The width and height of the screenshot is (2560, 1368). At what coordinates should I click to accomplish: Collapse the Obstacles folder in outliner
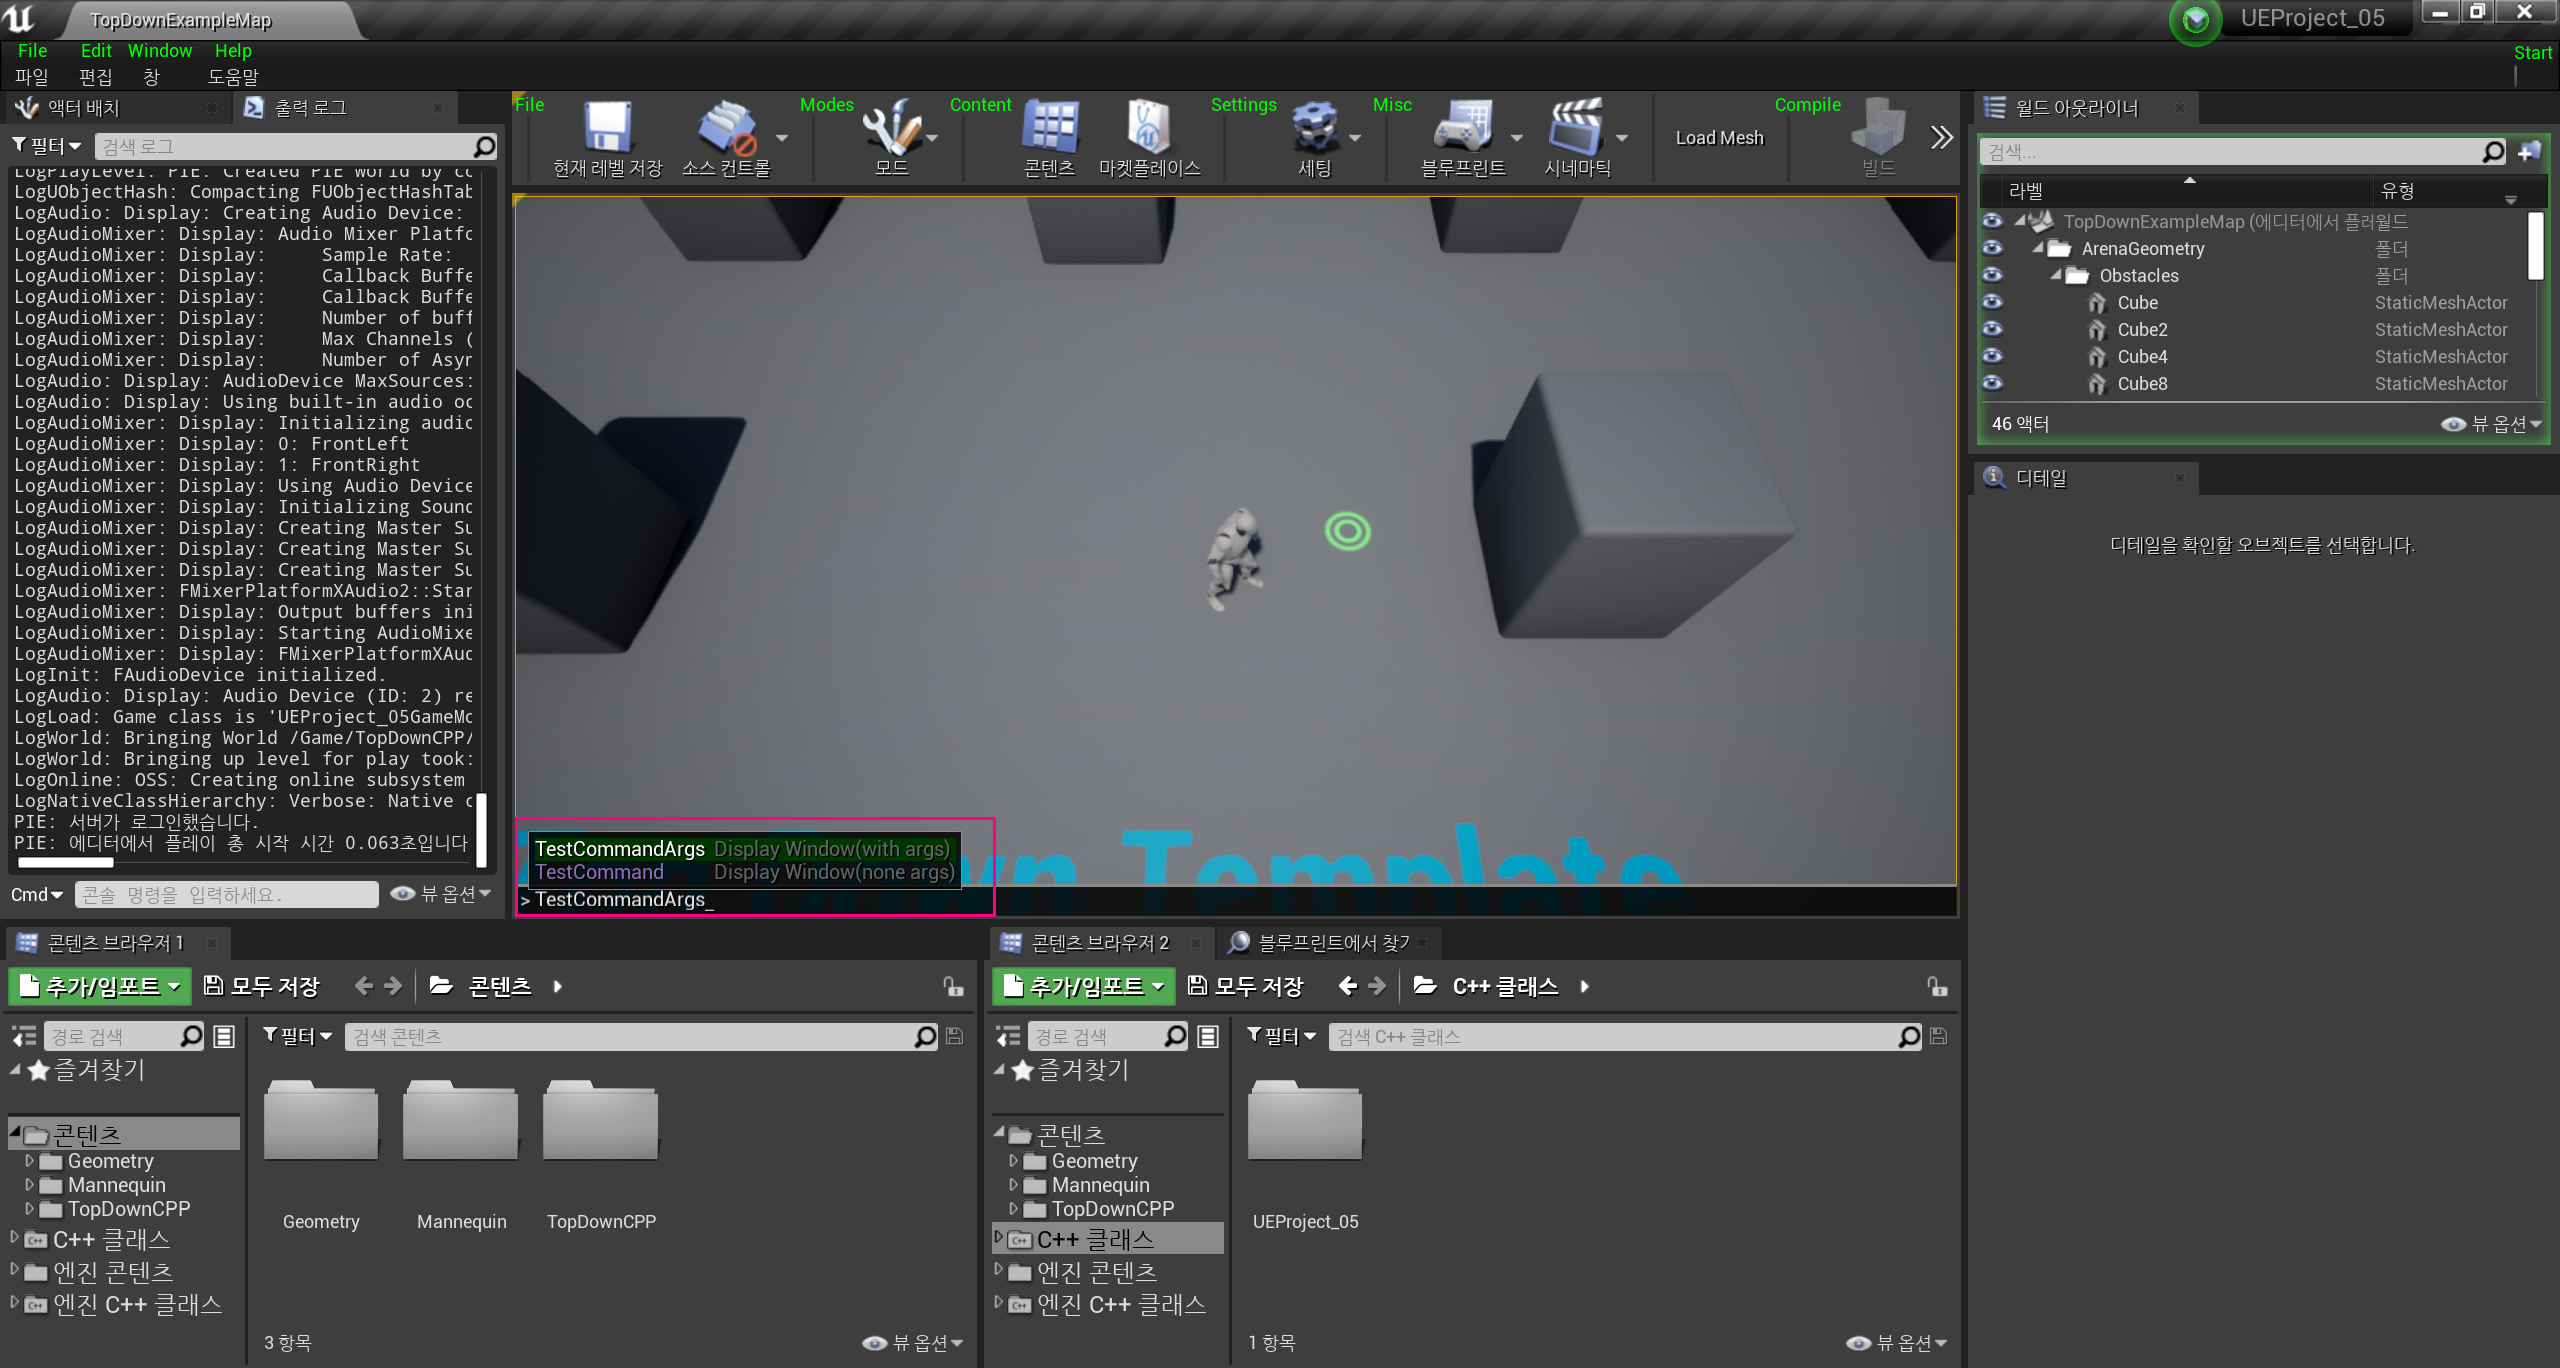tap(2056, 275)
